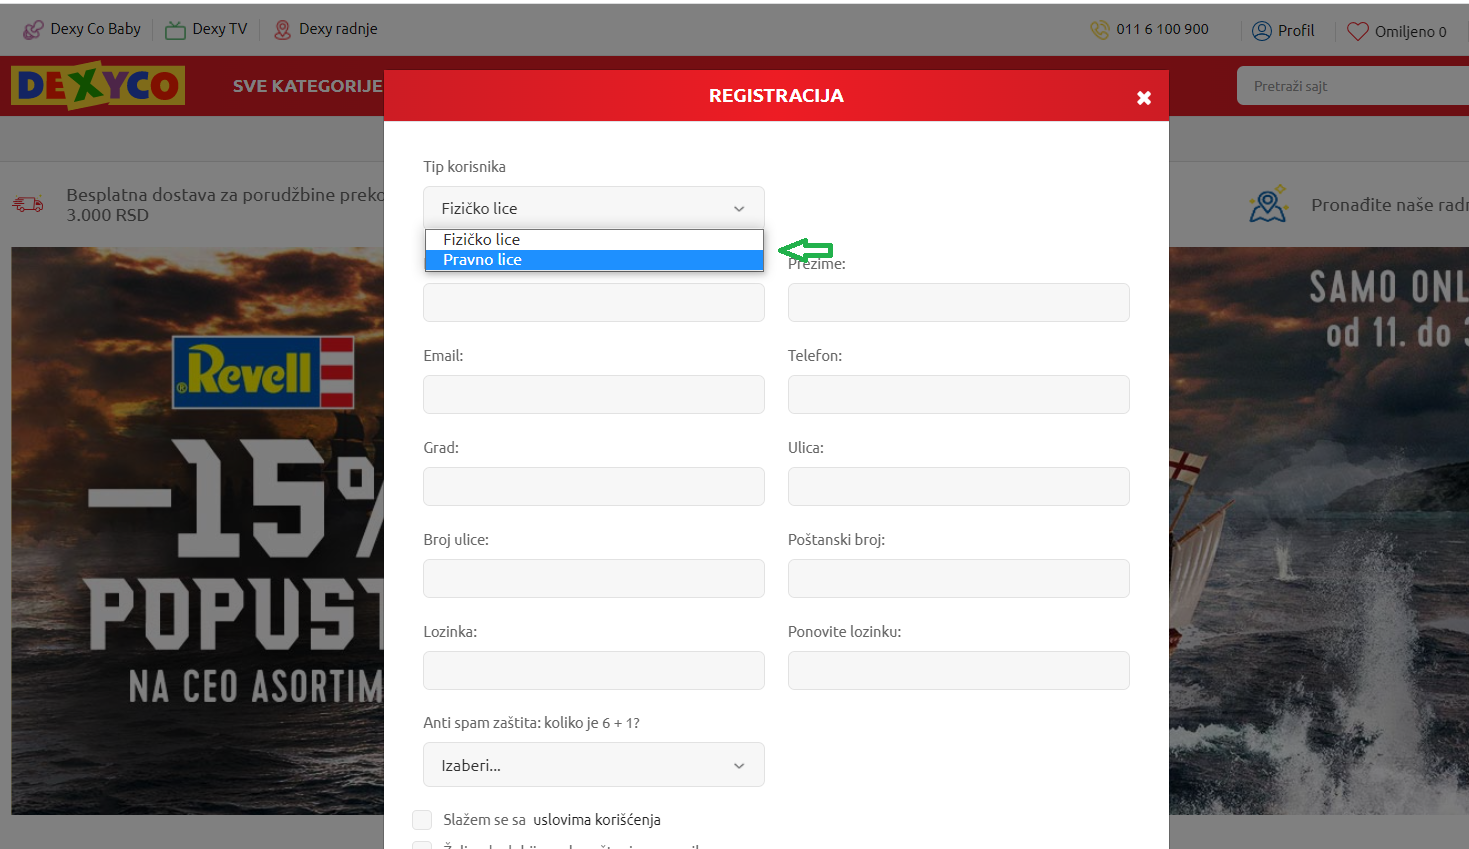
Task: Open the Sve kategorije menu
Action: coord(307,86)
